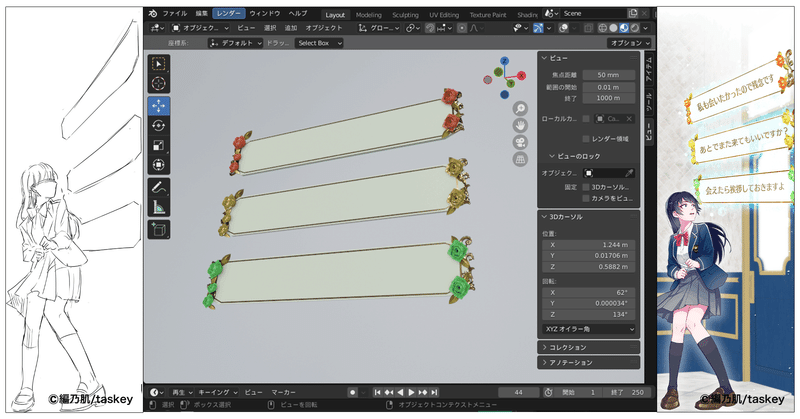Jump to timeline end frame
Viewport: 800px width, 419px height.
(434, 392)
